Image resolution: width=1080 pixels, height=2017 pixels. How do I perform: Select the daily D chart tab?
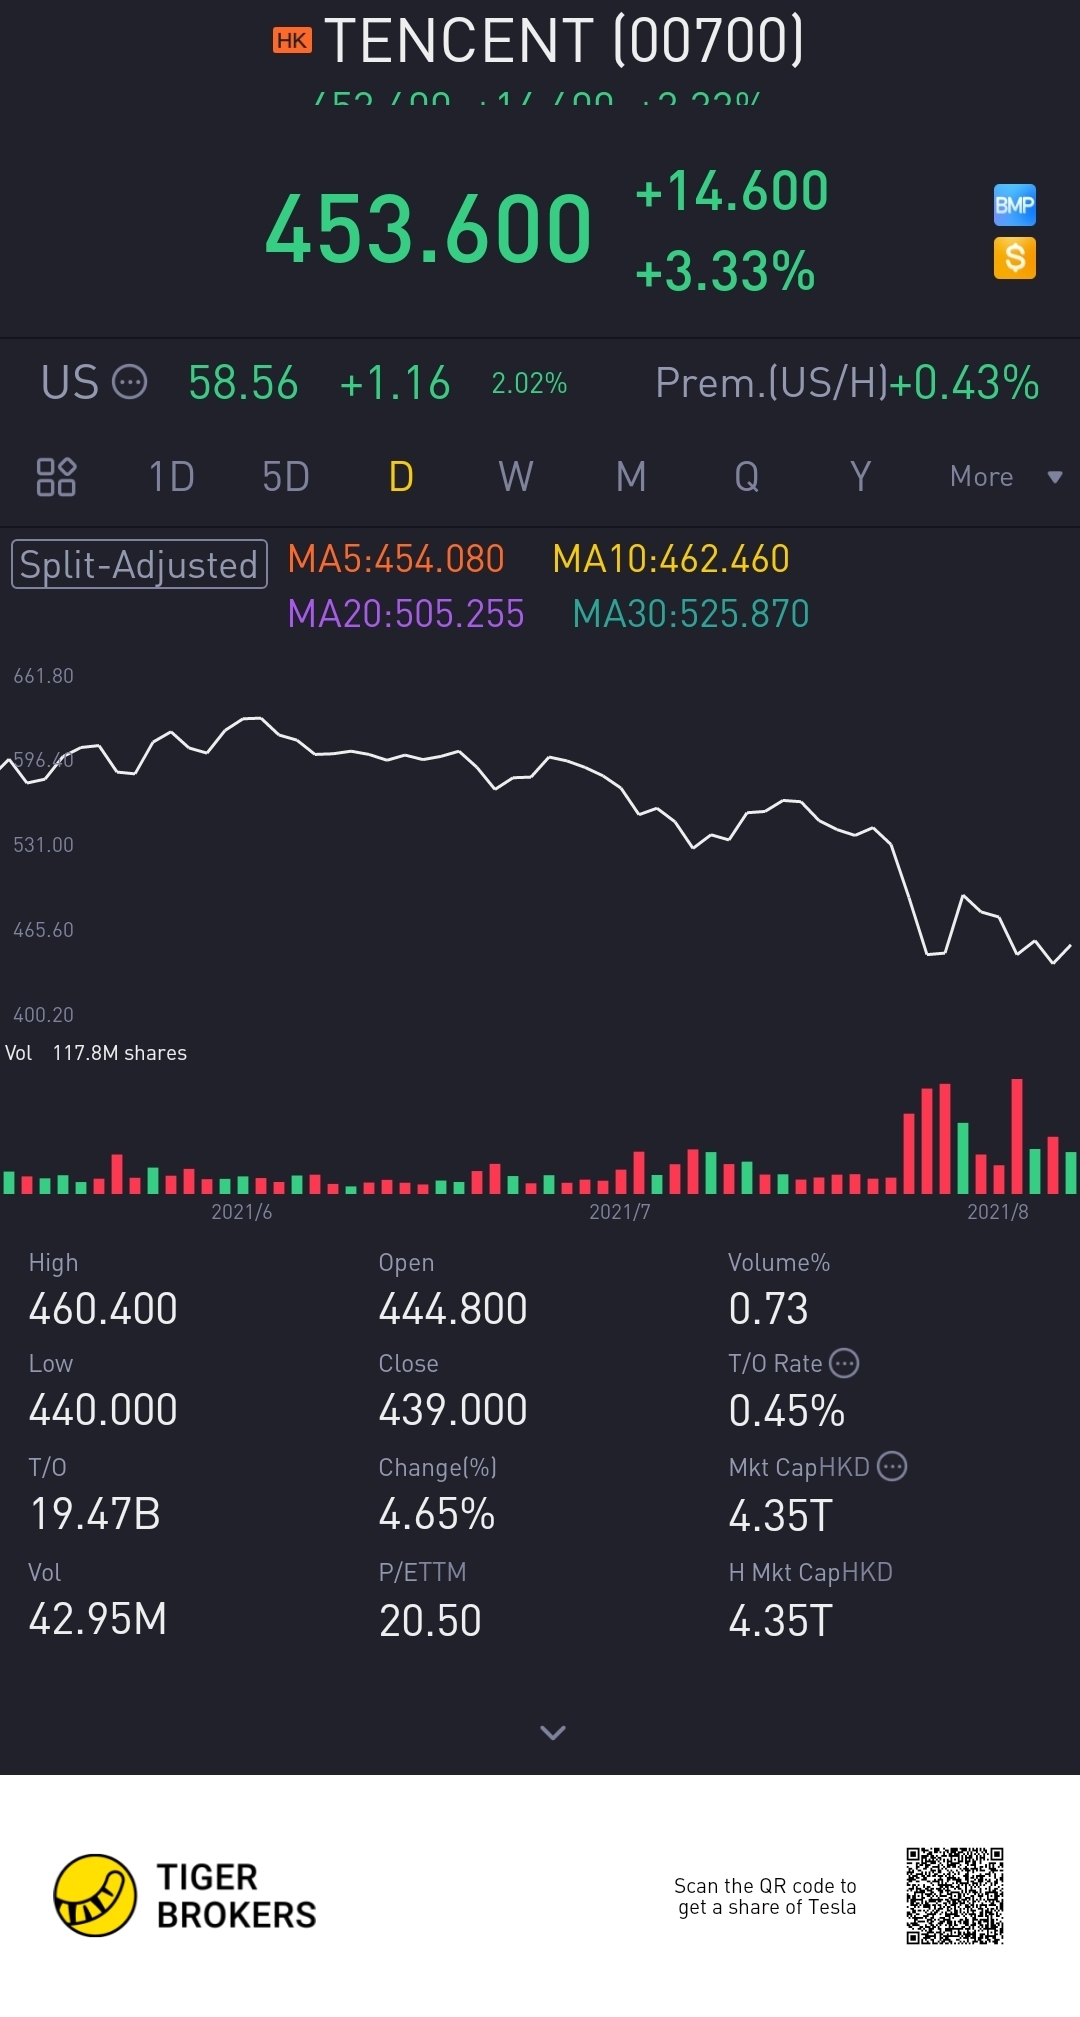point(401,477)
